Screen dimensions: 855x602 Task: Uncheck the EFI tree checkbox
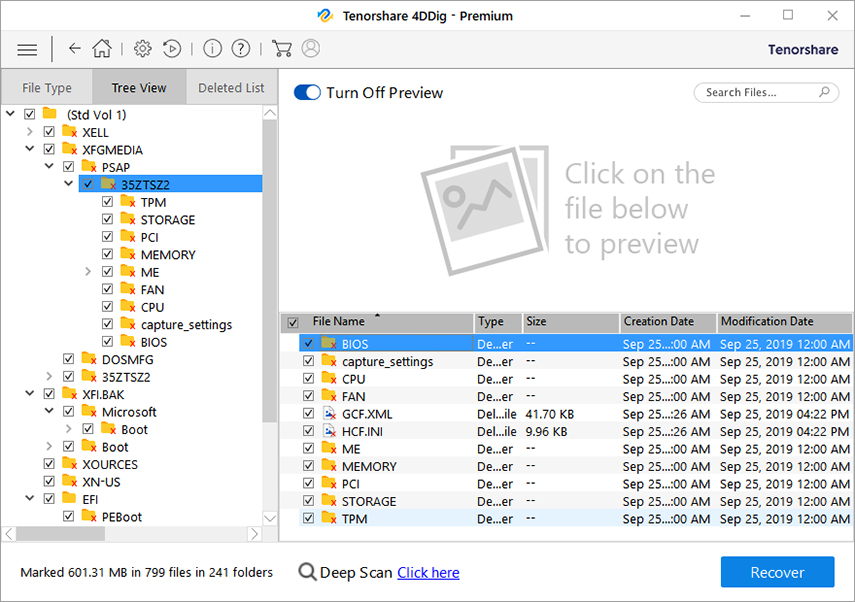(49, 498)
